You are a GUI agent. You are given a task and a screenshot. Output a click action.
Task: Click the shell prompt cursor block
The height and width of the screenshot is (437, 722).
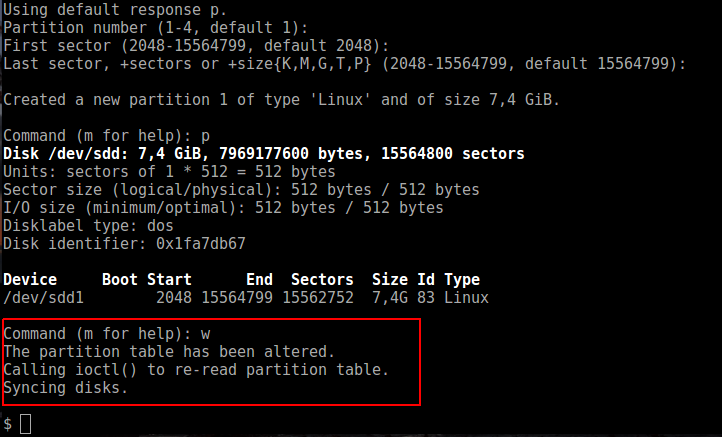(x=26, y=424)
